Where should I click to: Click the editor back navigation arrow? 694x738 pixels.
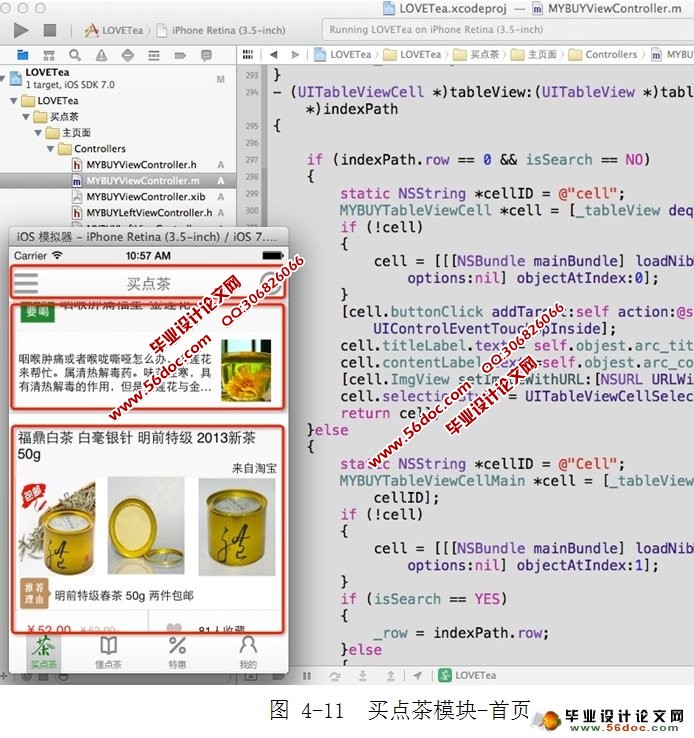coord(271,55)
